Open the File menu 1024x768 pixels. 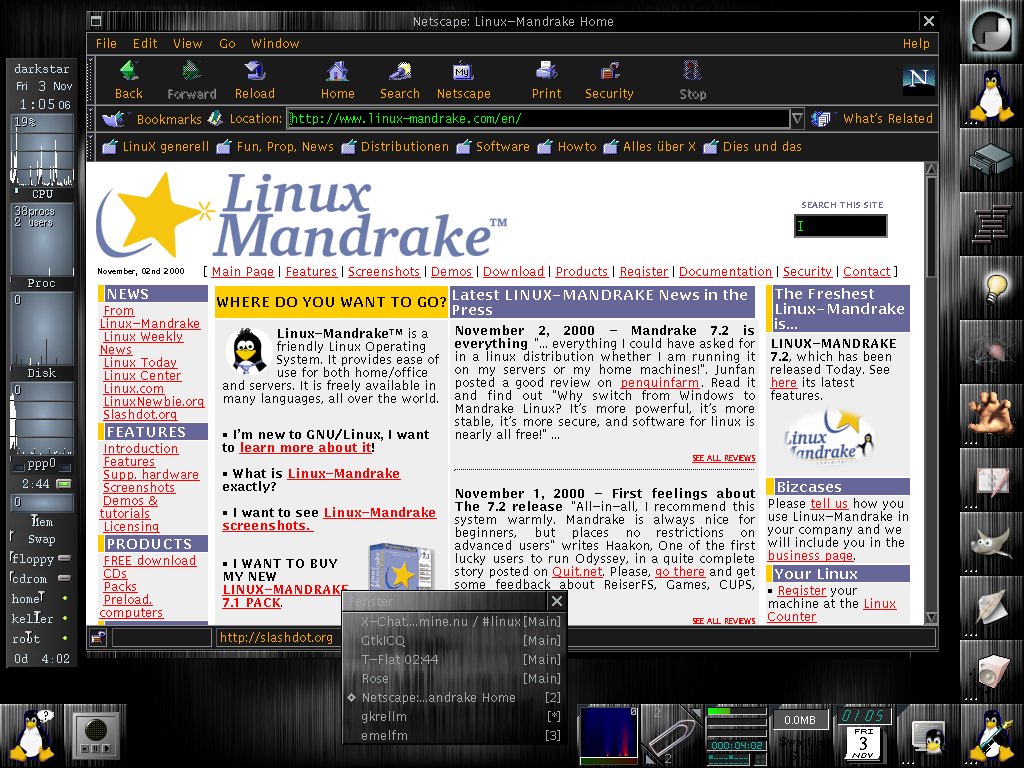(x=105, y=43)
